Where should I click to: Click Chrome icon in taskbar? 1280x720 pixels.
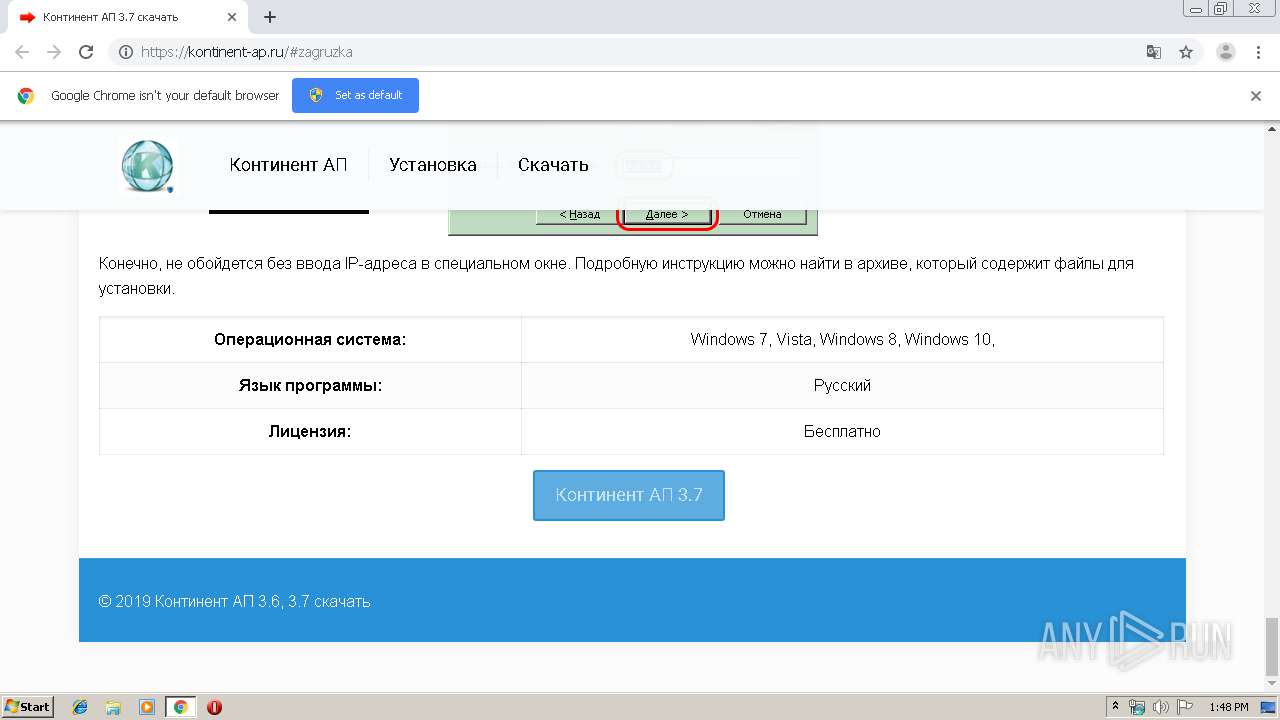[x=180, y=707]
